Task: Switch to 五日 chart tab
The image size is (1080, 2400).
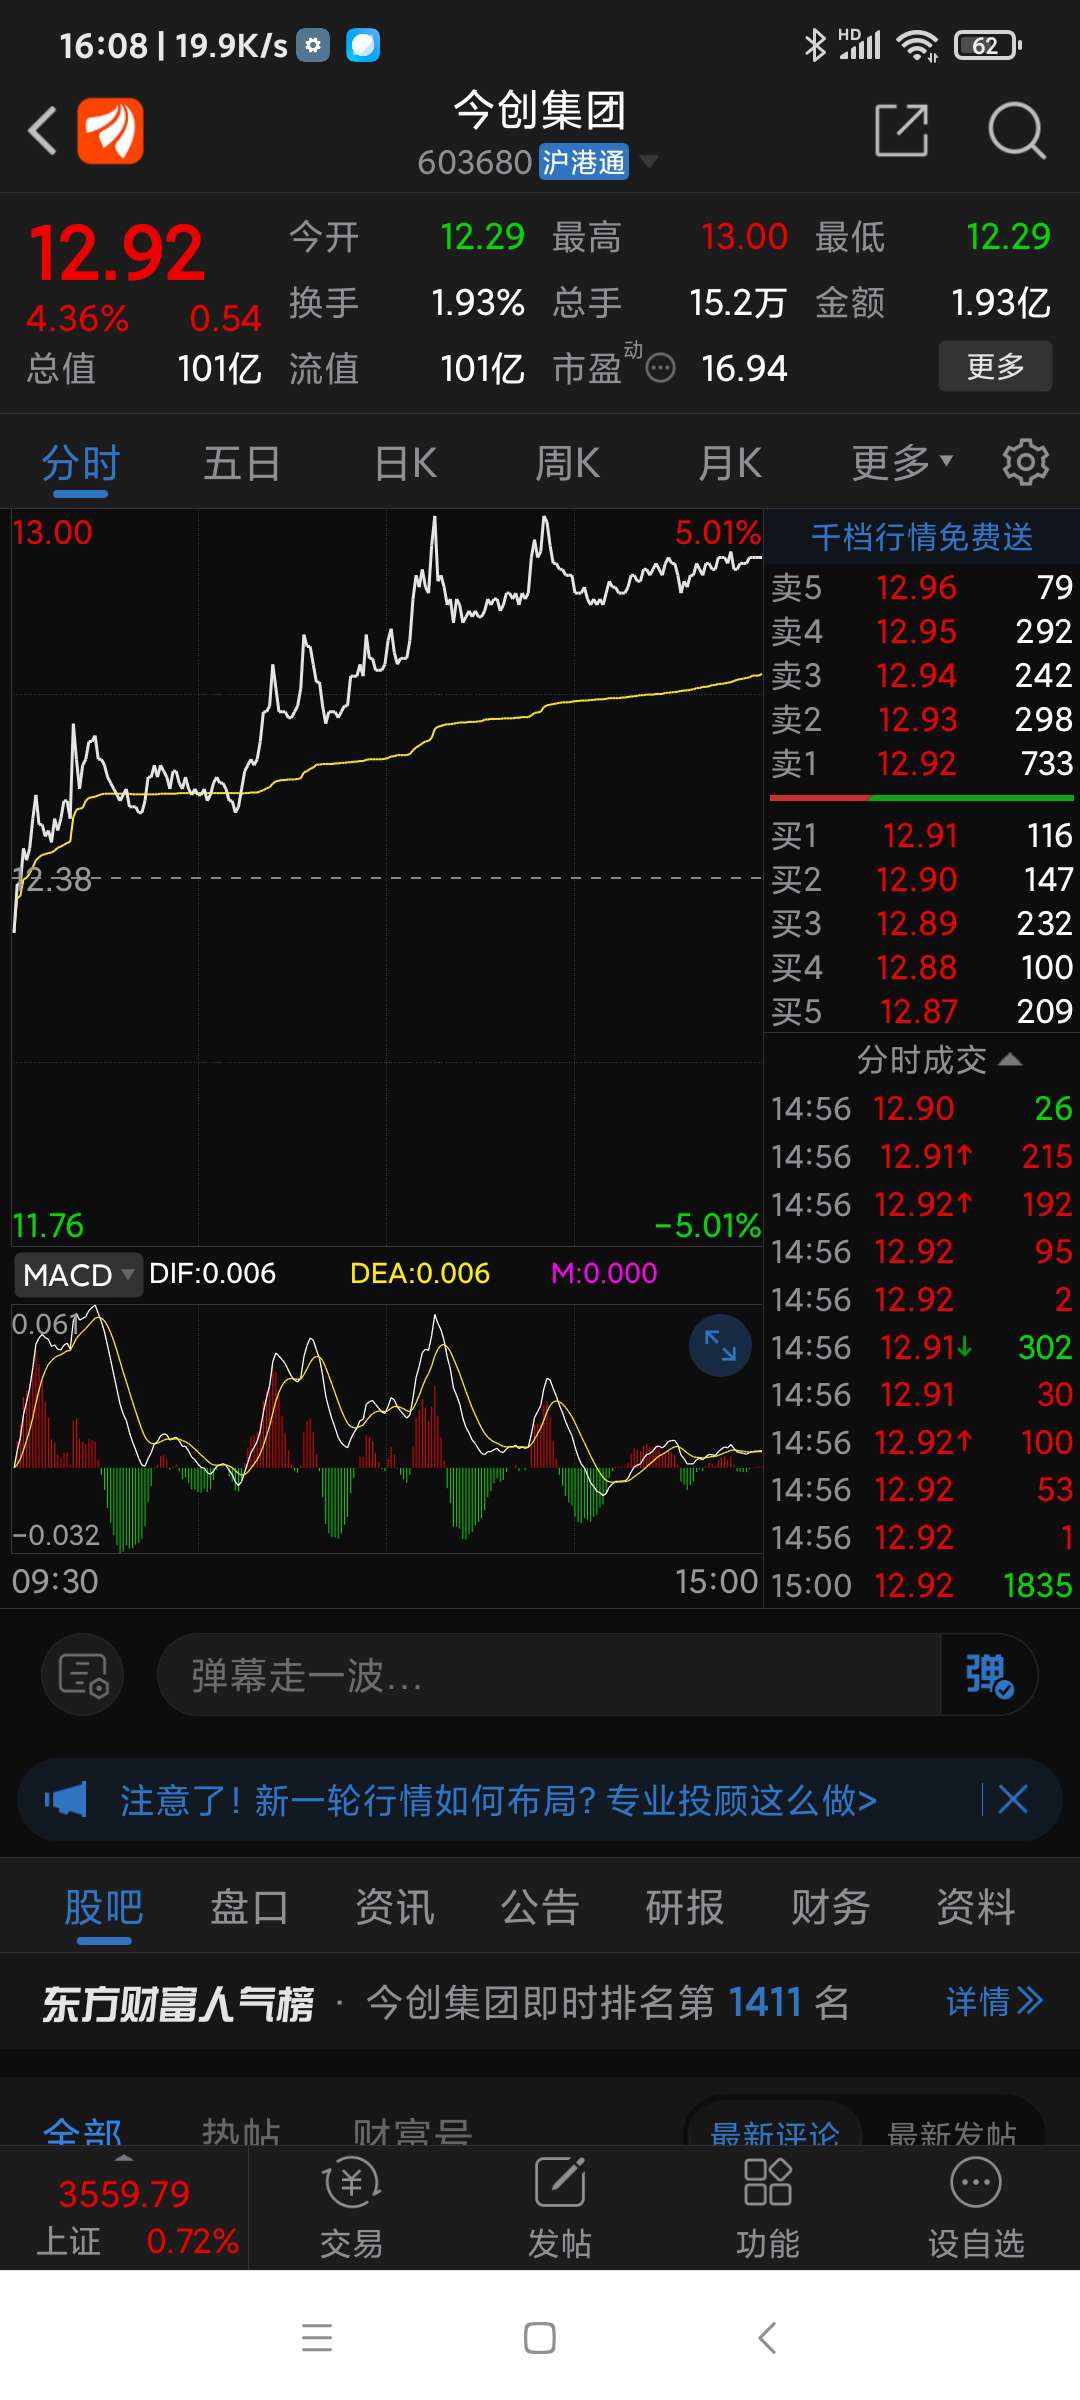Action: coord(242,463)
